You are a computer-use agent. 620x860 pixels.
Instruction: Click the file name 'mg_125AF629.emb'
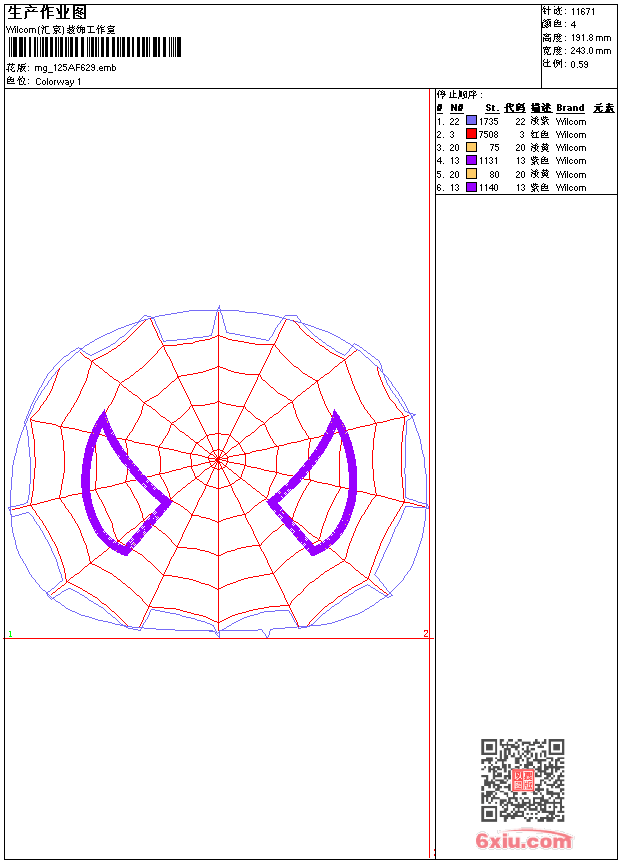click(75, 68)
